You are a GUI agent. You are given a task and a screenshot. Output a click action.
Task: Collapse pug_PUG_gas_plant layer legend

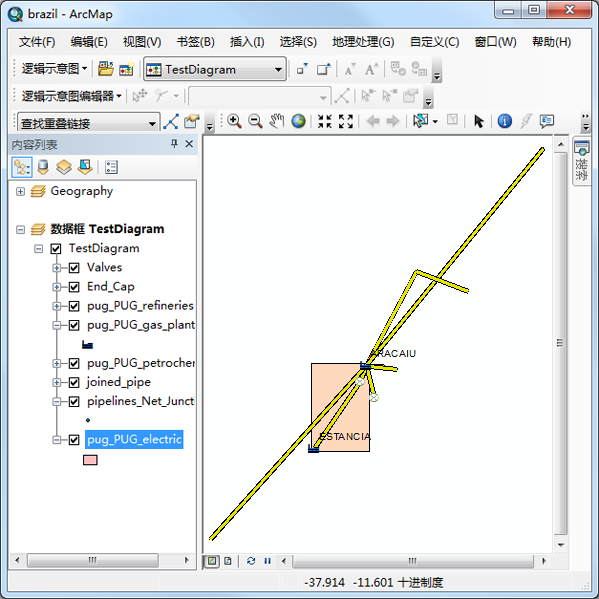(57, 325)
